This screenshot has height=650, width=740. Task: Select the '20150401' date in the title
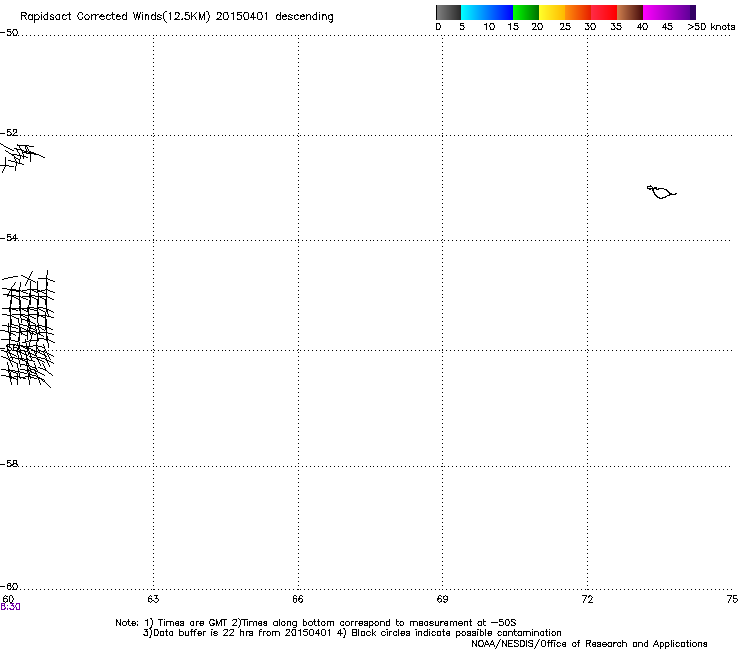point(242,17)
